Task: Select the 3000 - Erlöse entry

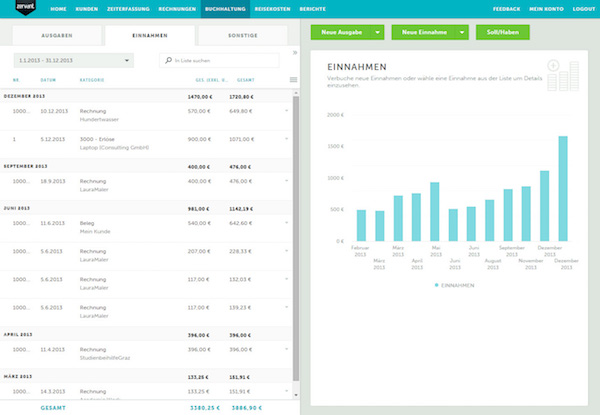Action: click(x=146, y=144)
